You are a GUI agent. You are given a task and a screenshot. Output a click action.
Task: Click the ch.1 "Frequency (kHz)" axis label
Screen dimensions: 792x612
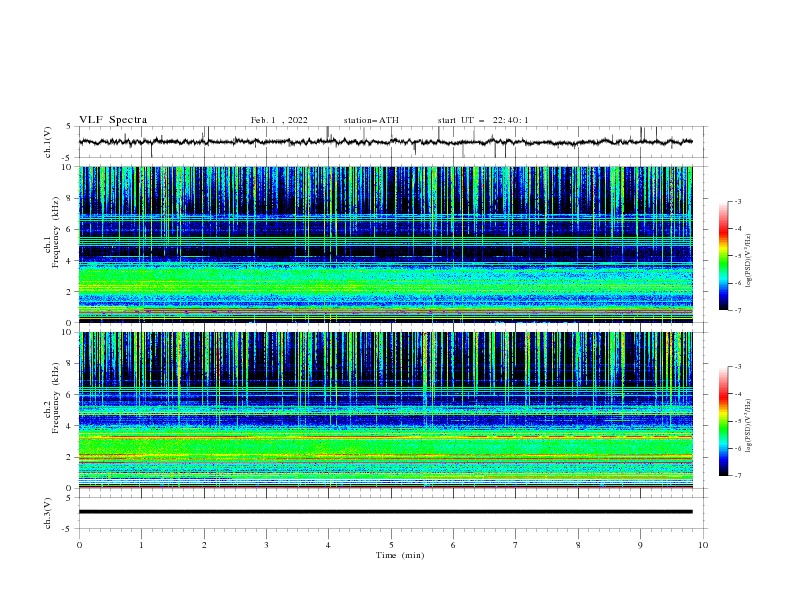(x=56, y=231)
